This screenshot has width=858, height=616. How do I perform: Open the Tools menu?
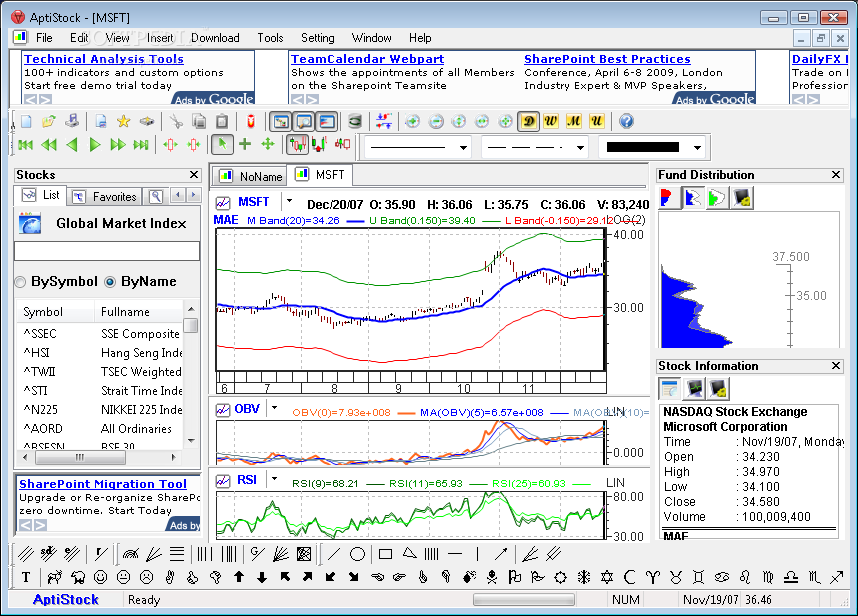tap(270, 38)
